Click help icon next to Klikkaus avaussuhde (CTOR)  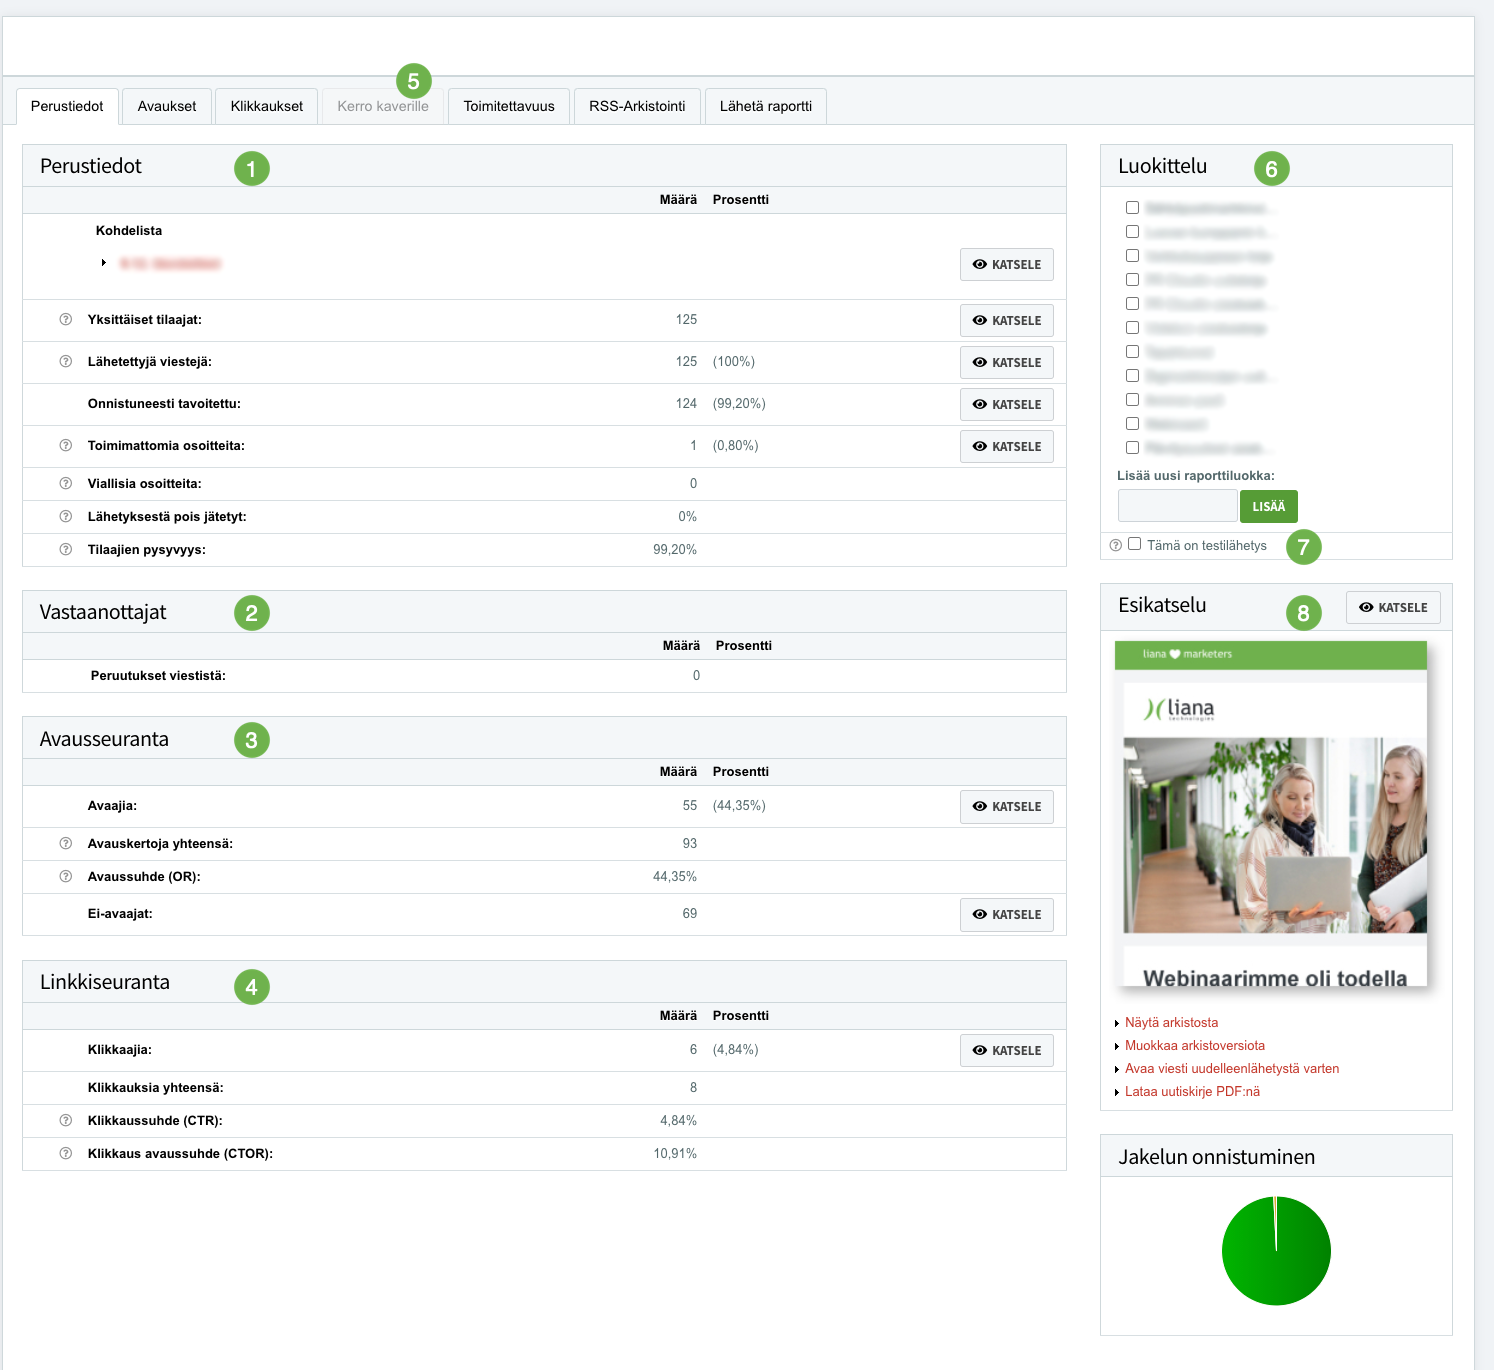point(66,1154)
